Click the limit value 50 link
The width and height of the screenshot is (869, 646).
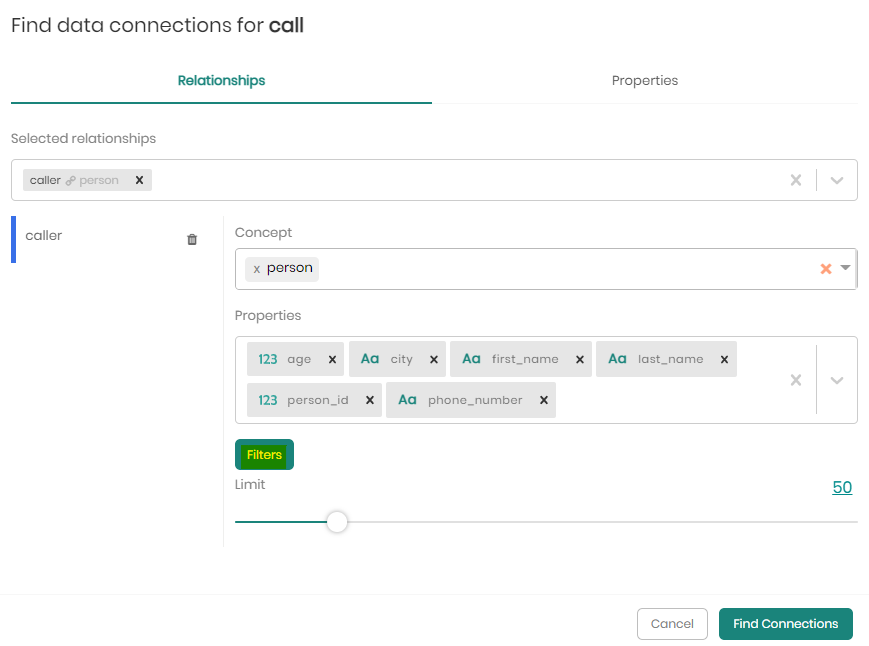pyautogui.click(x=842, y=487)
